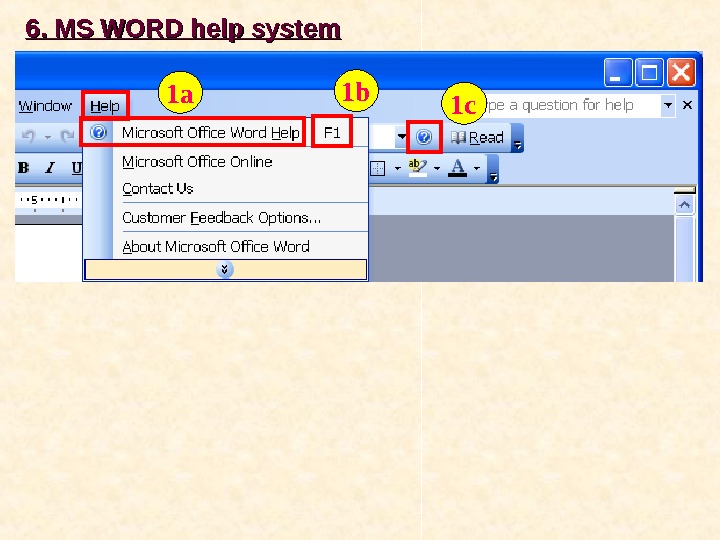Switch to Read layout view
Image resolution: width=720 pixels, height=540 pixels.
478,137
